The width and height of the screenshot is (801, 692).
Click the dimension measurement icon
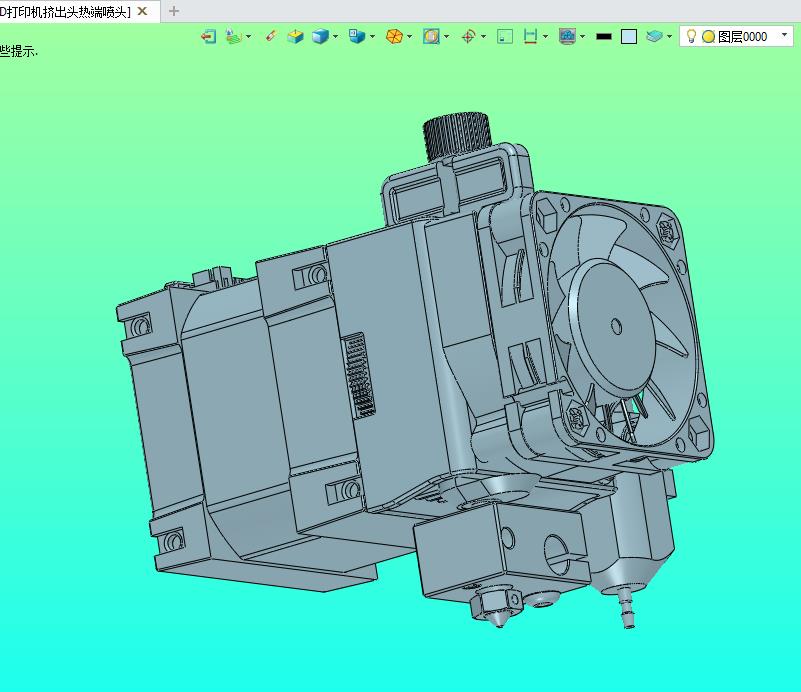click(530, 37)
